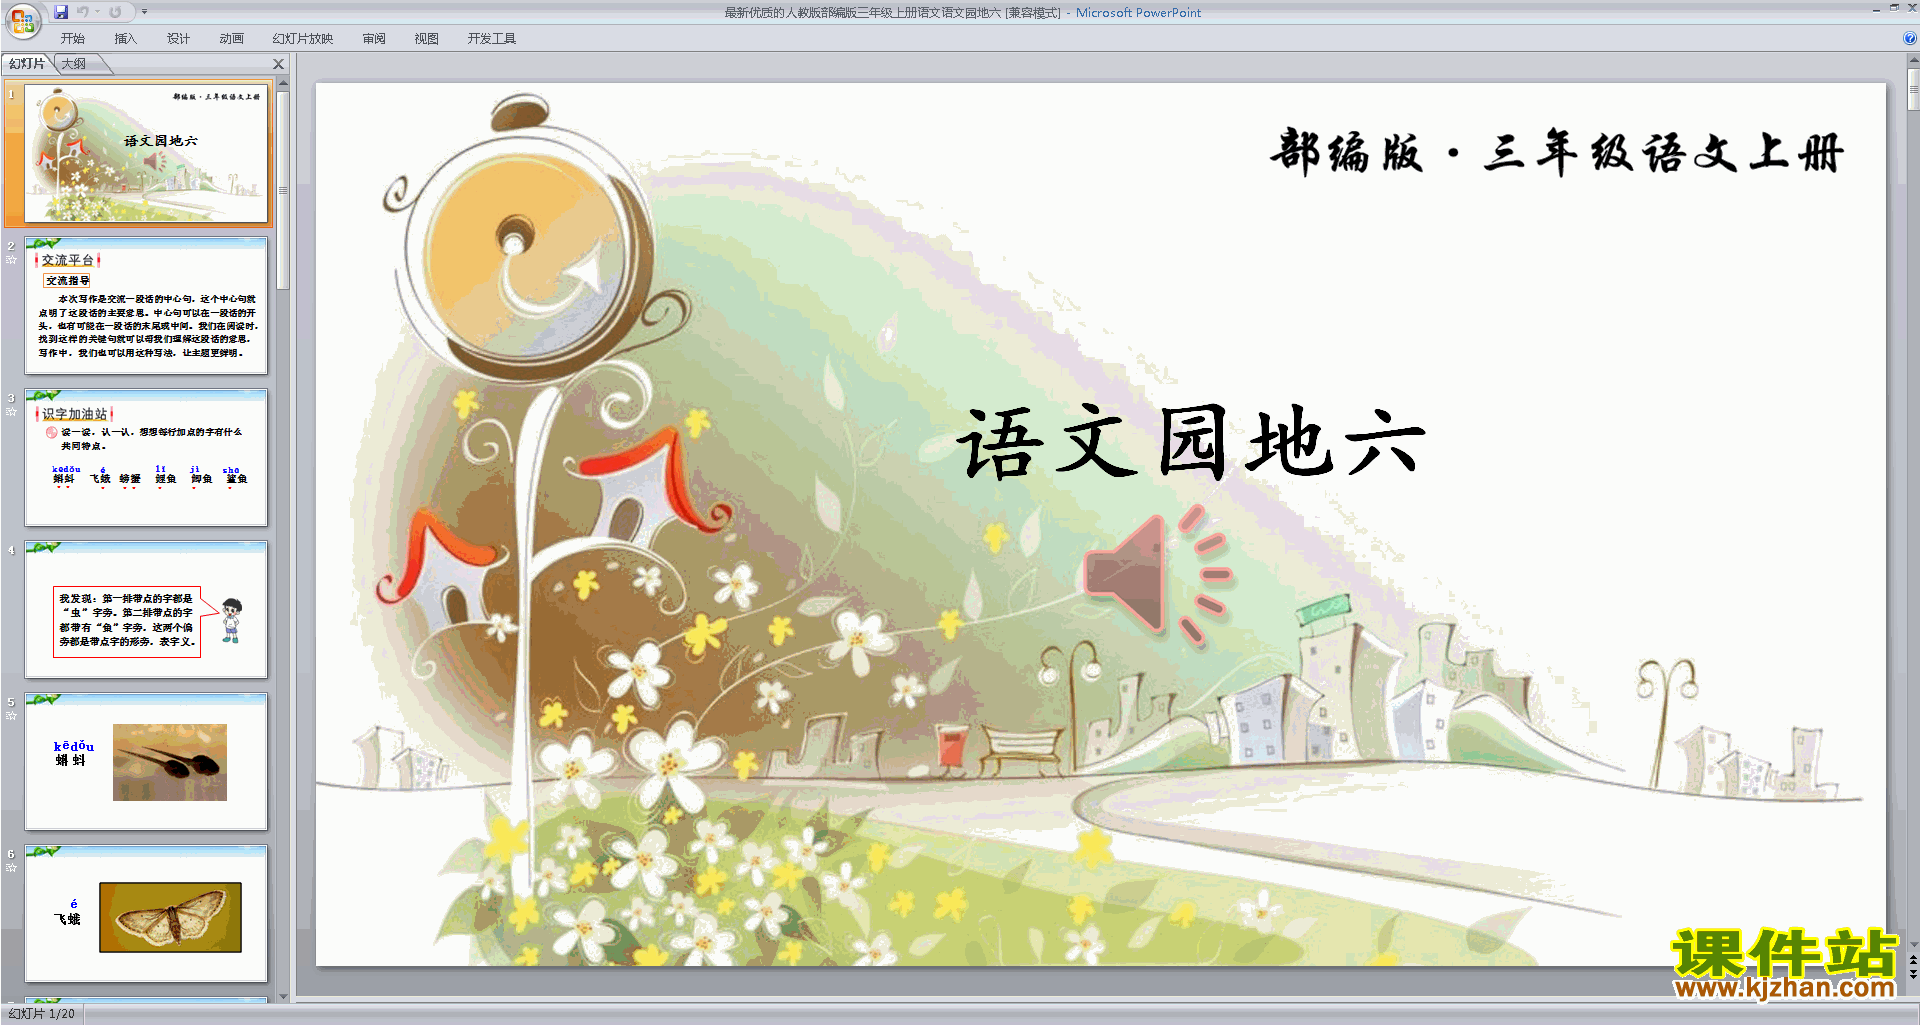This screenshot has width=1920, height=1025.
Task: Click the thumbnail pane scroll up arrow
Action: (x=283, y=83)
